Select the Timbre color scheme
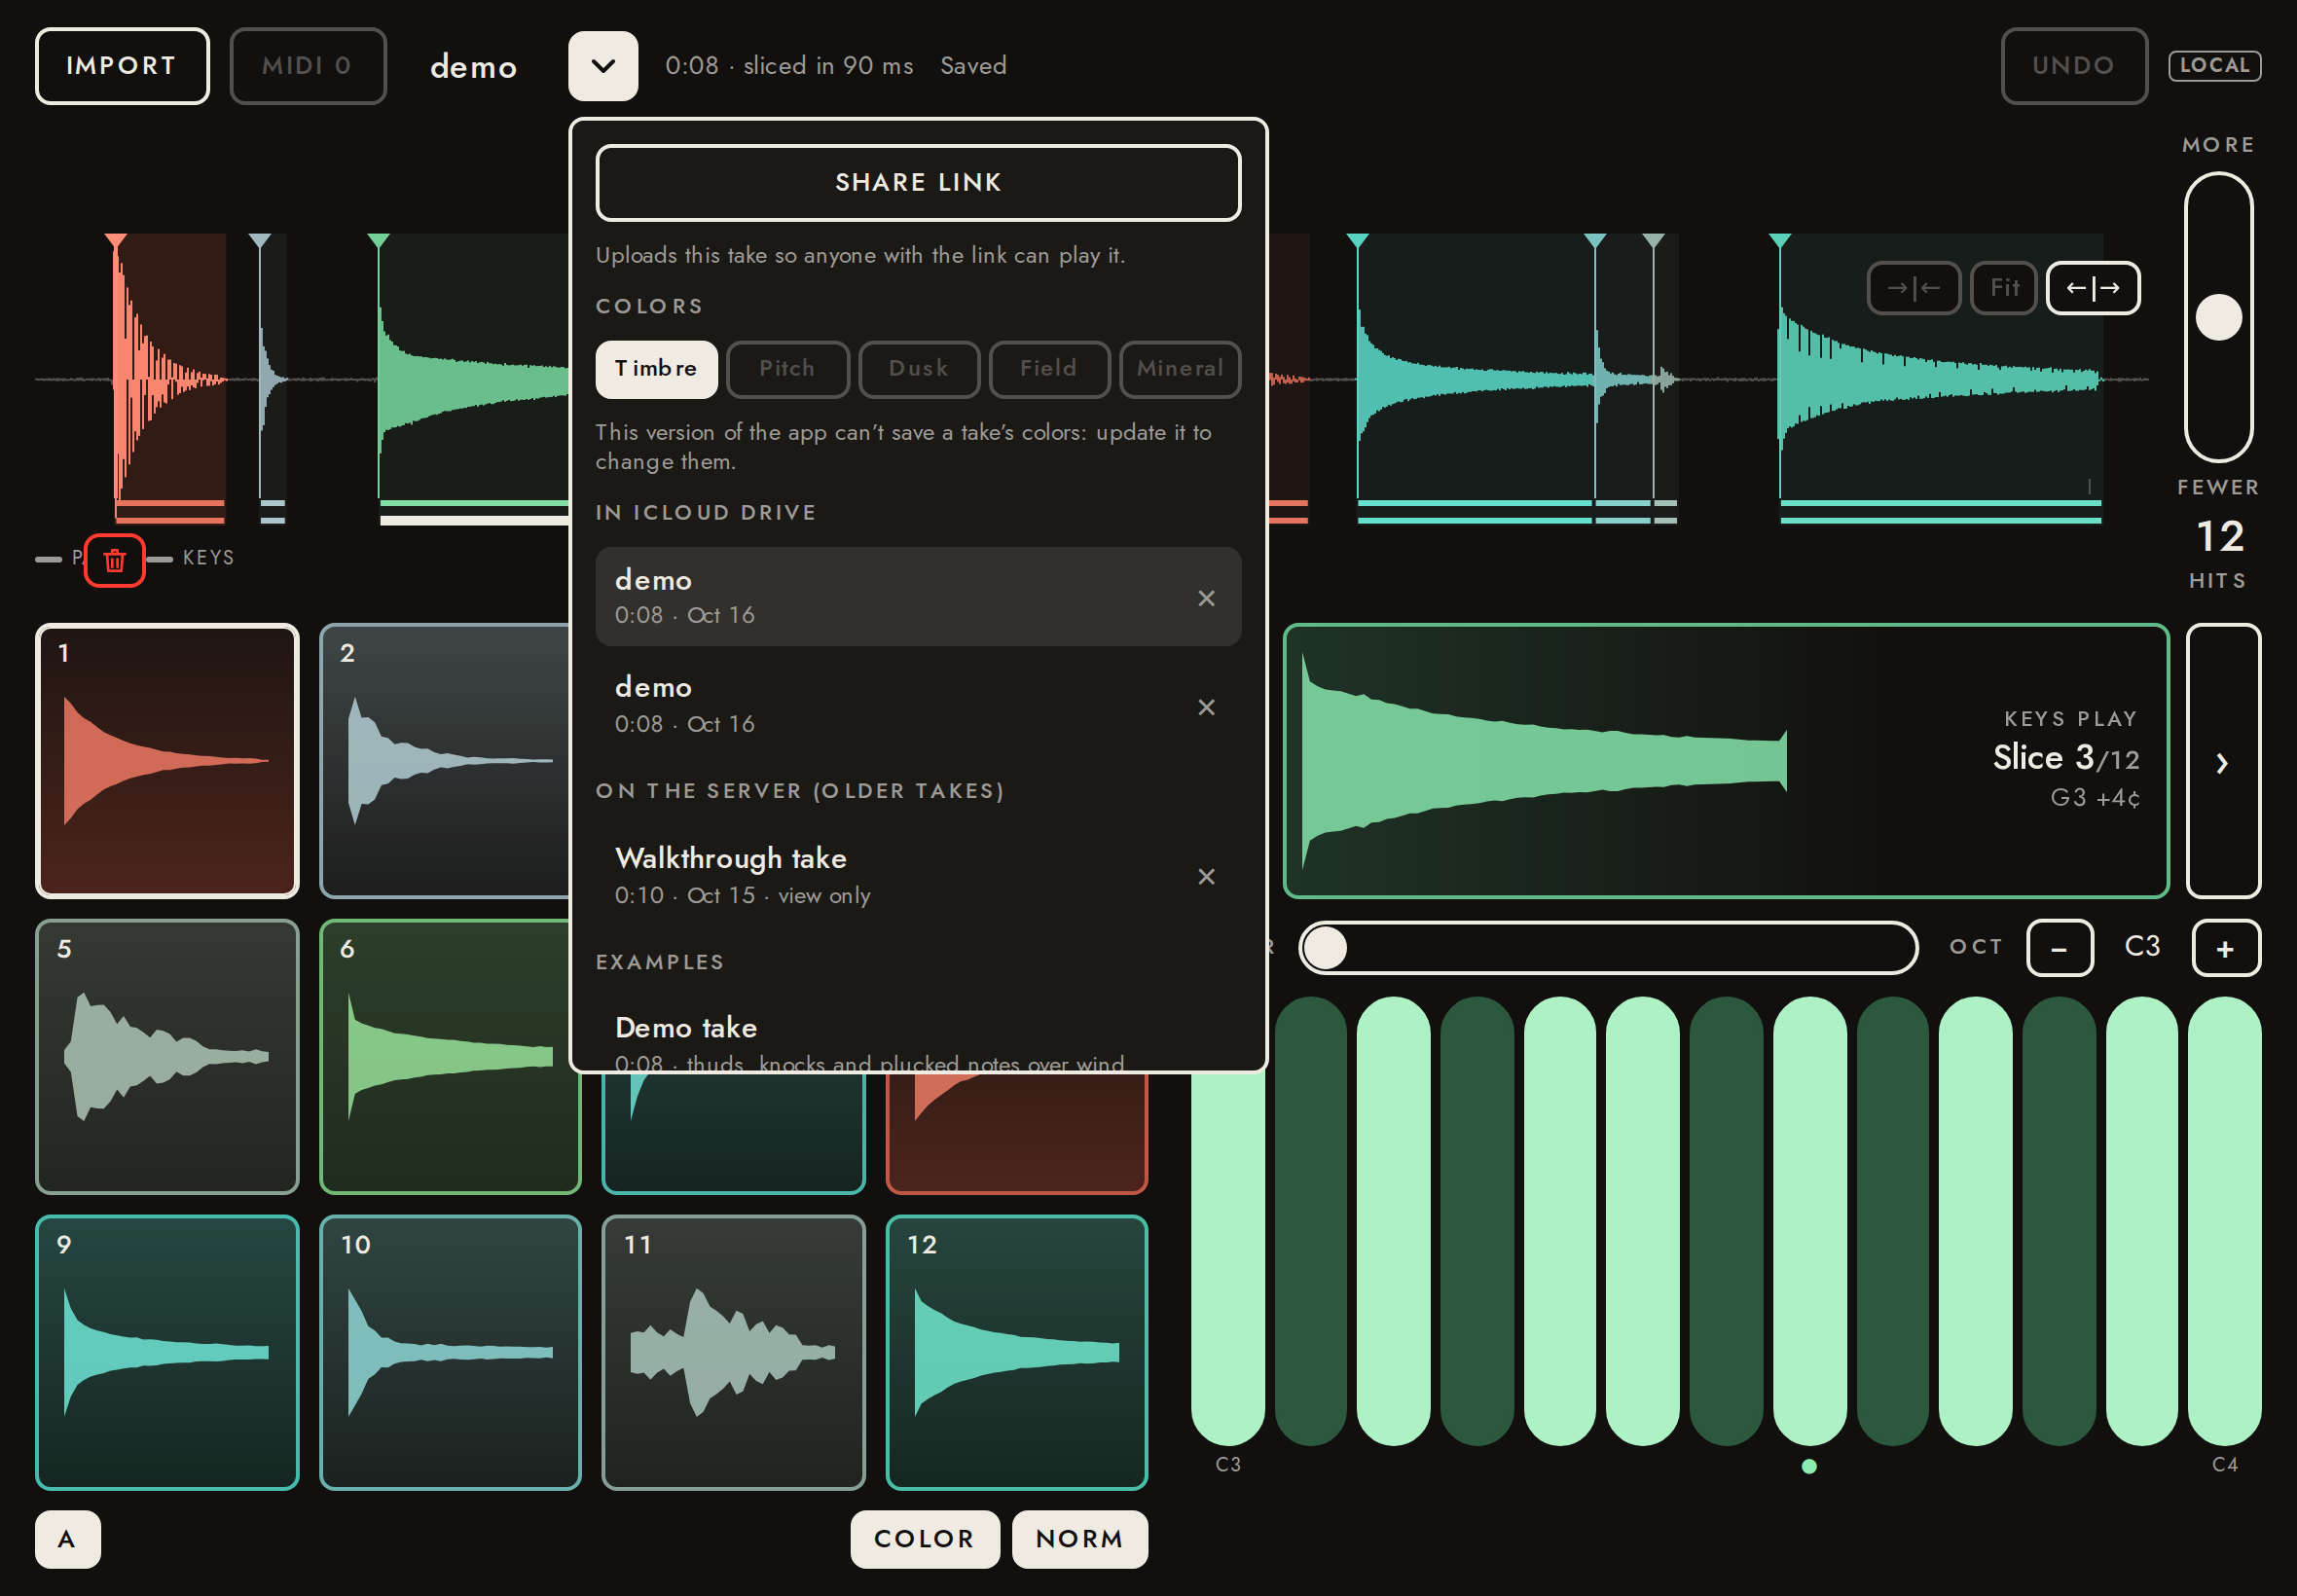Viewport: 2297px width, 1596px height. [x=656, y=369]
